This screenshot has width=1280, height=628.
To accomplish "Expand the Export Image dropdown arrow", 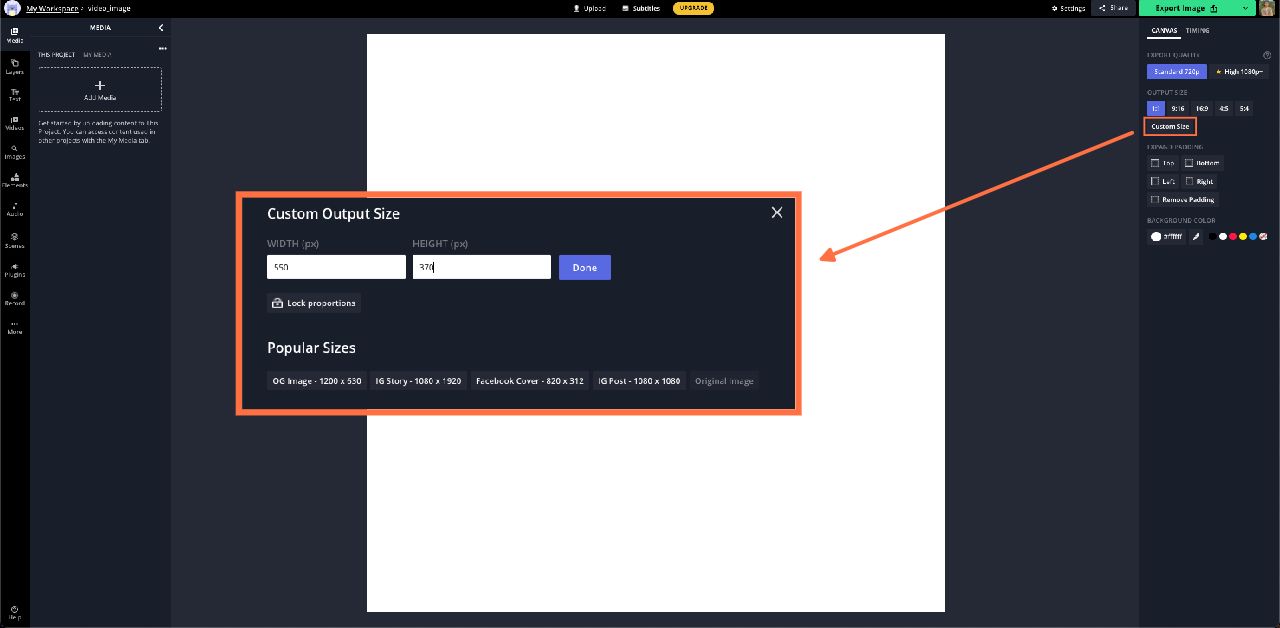I will click(x=1245, y=8).
